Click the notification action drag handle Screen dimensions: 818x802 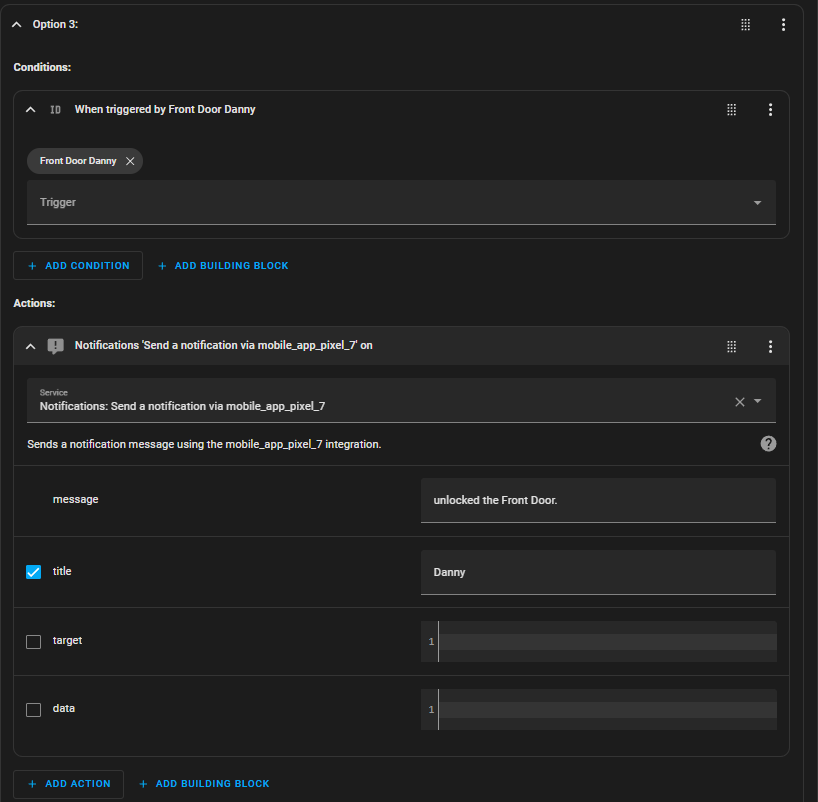tap(731, 346)
